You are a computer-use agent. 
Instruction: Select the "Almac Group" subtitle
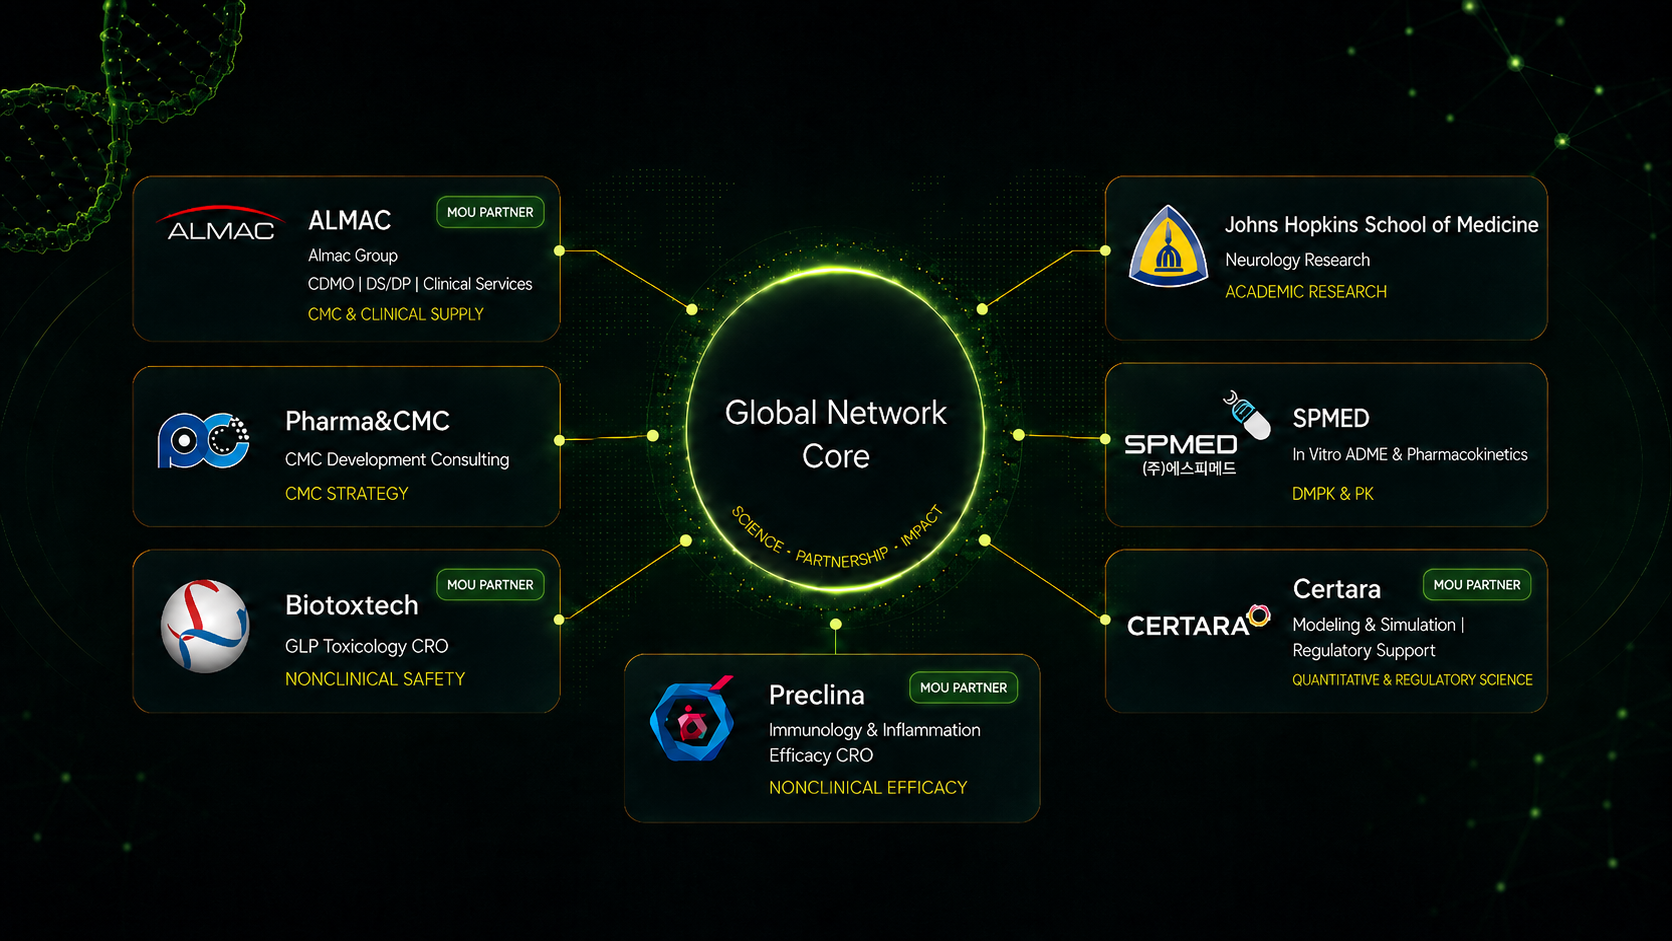353,256
